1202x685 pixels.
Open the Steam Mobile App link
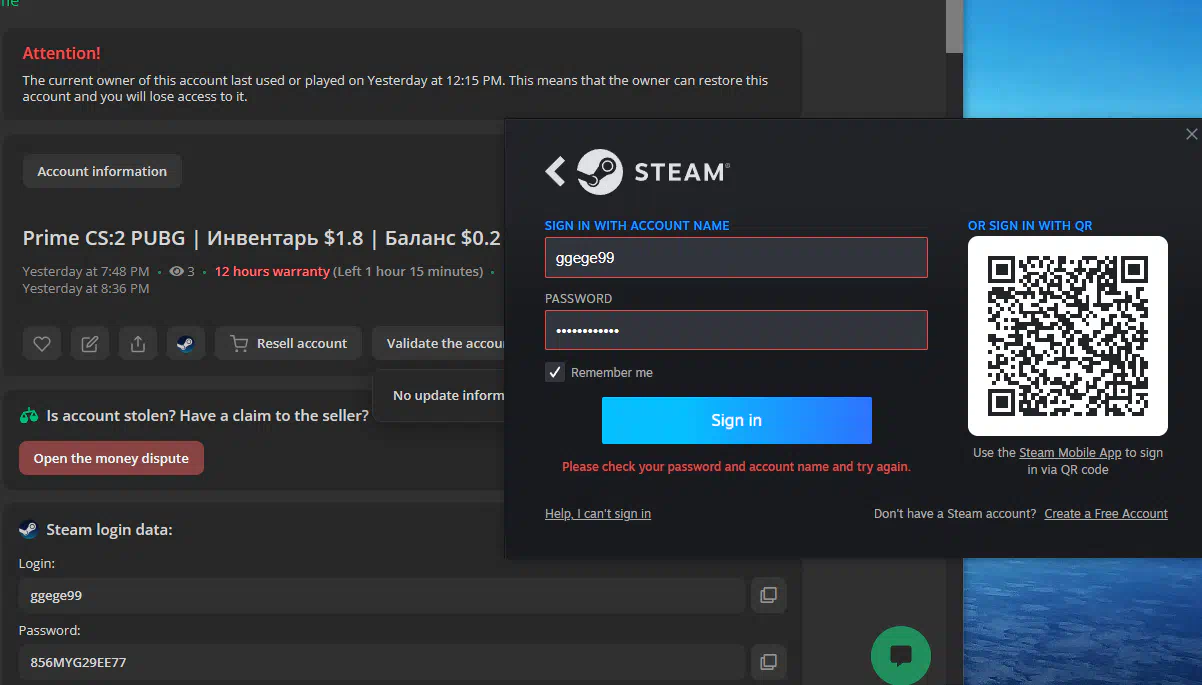tap(1070, 453)
